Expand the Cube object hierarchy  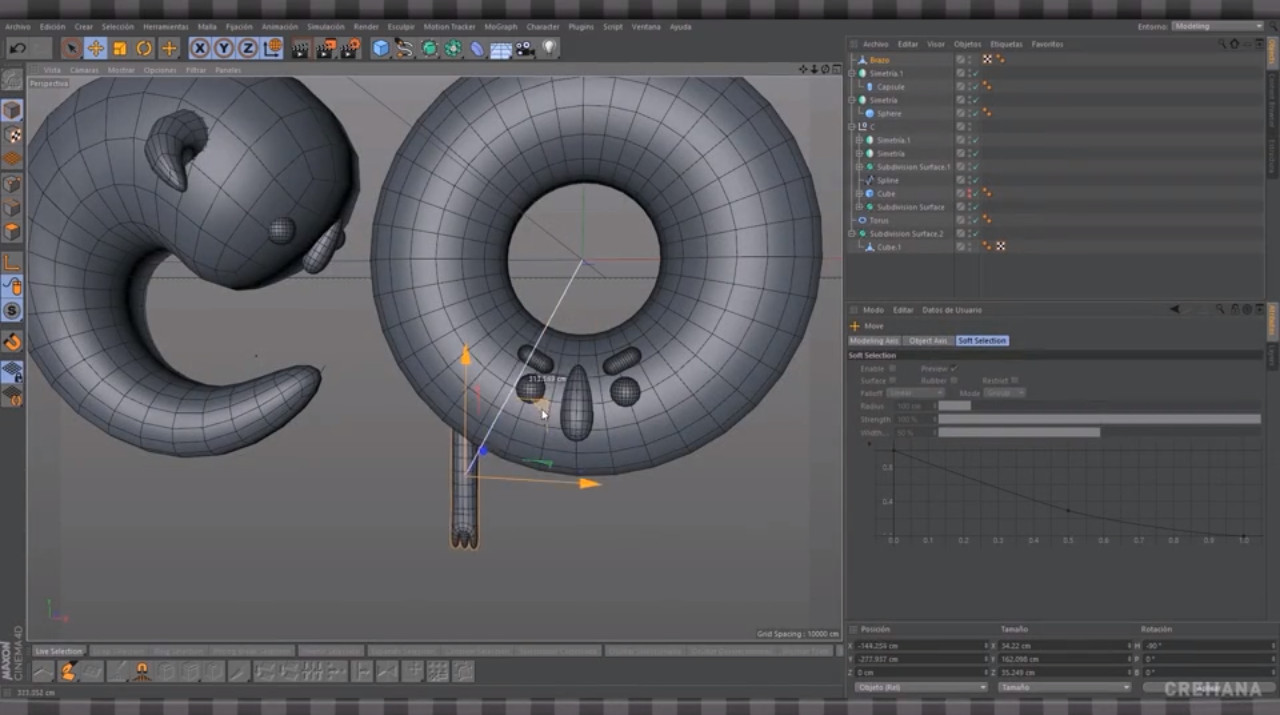point(858,194)
